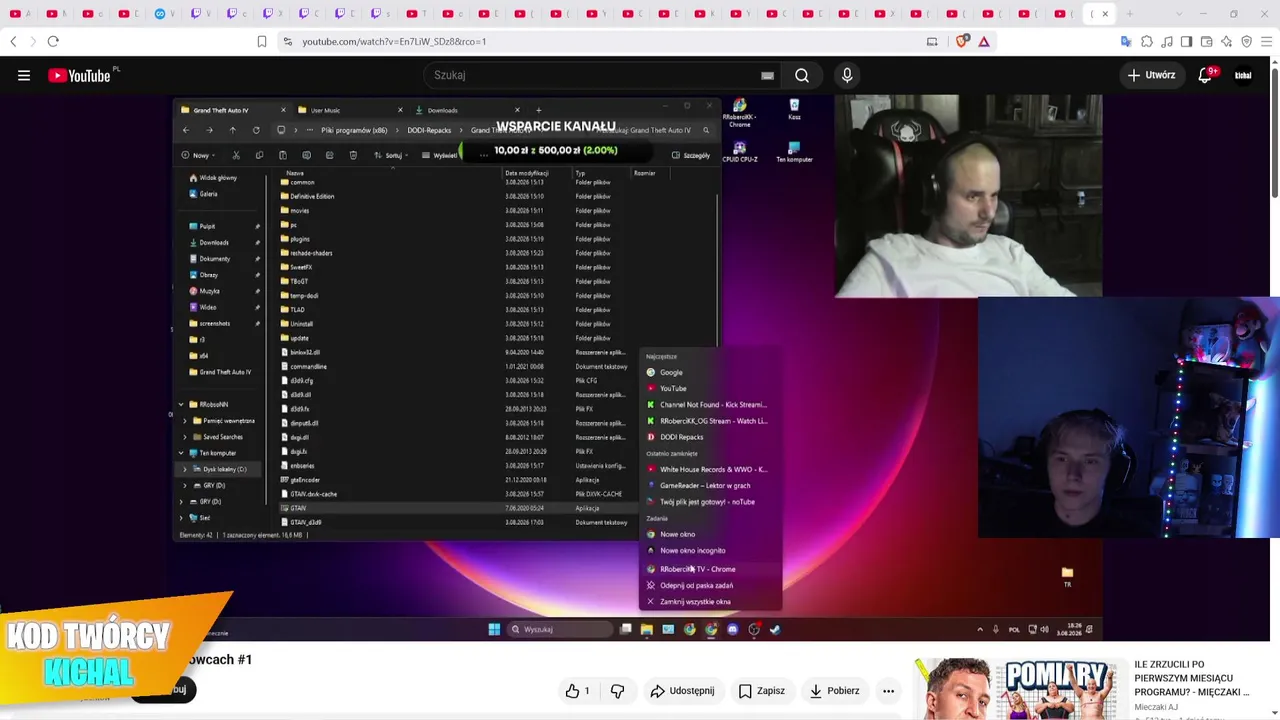The image size is (1280, 720).
Task: Open the three-dot more actions menu below the video
Action: click(x=888, y=690)
